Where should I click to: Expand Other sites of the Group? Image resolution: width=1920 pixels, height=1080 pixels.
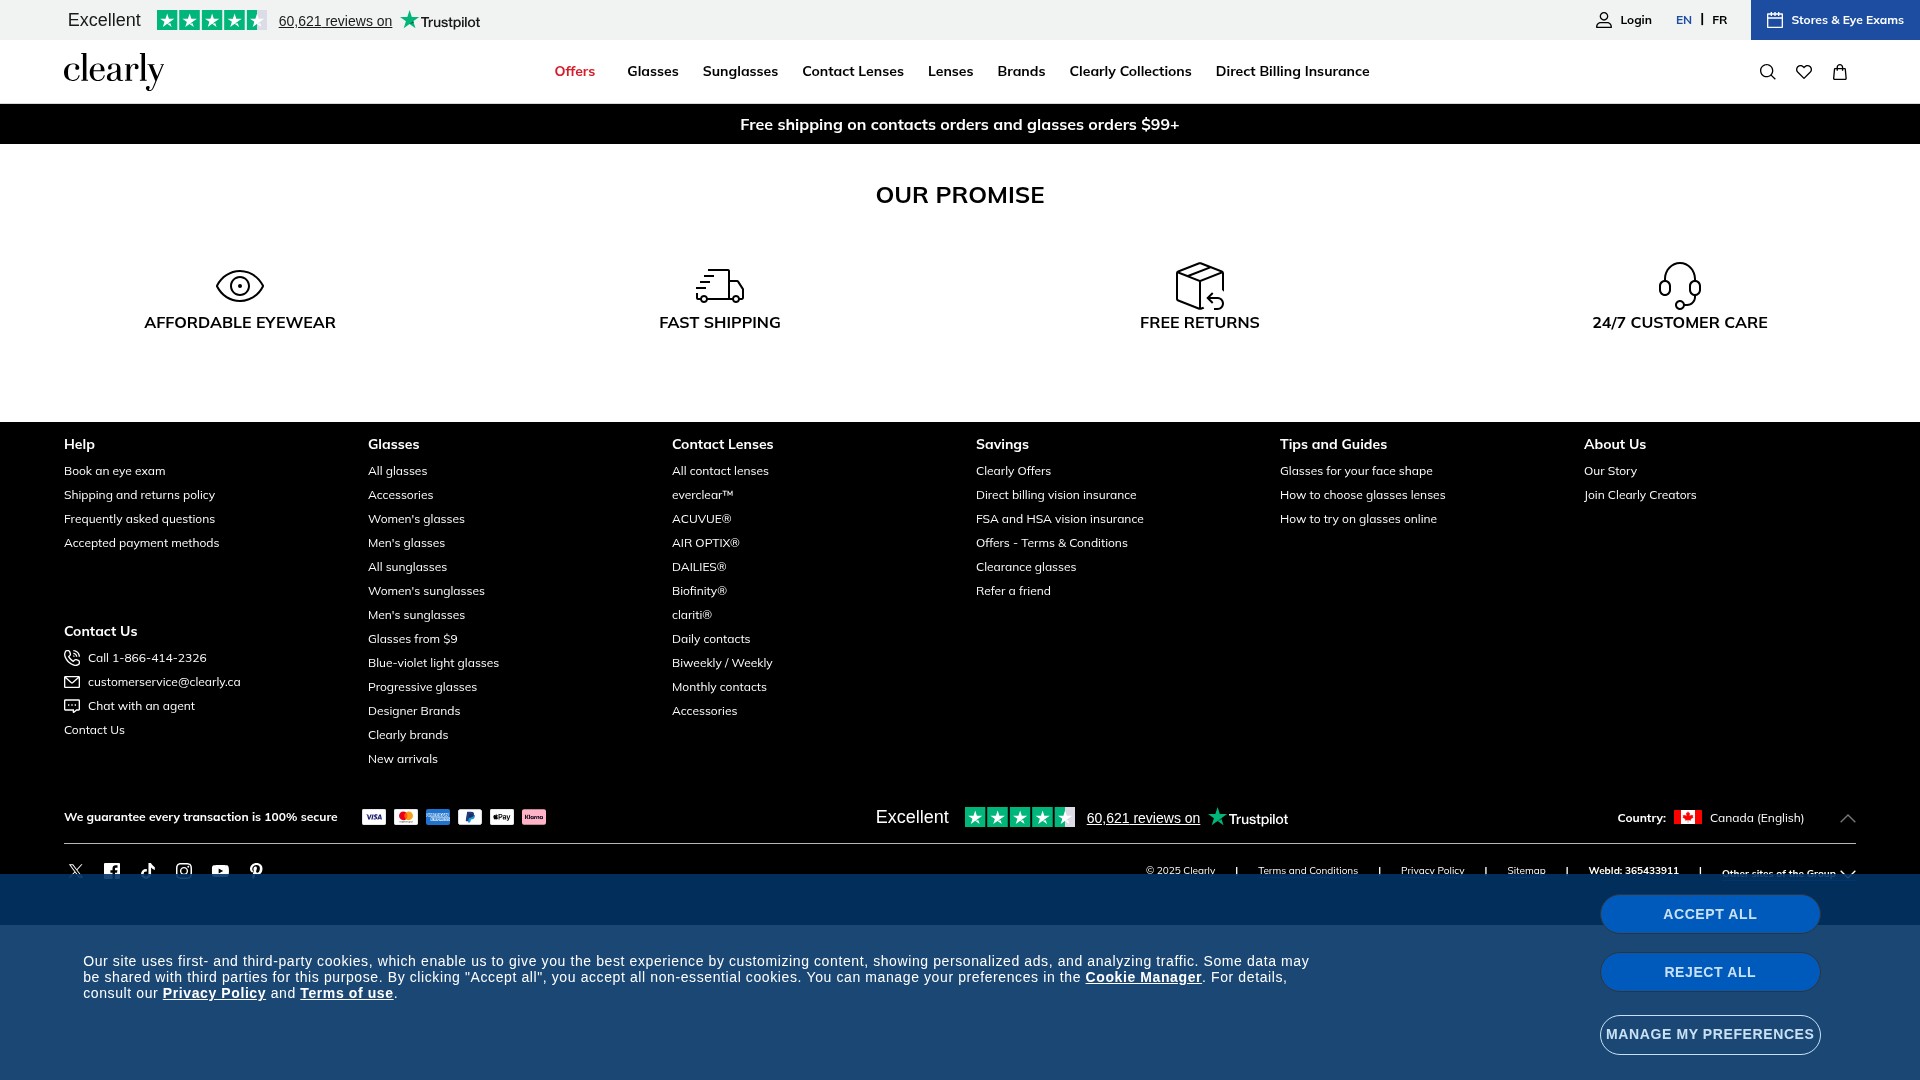click(x=1788, y=874)
